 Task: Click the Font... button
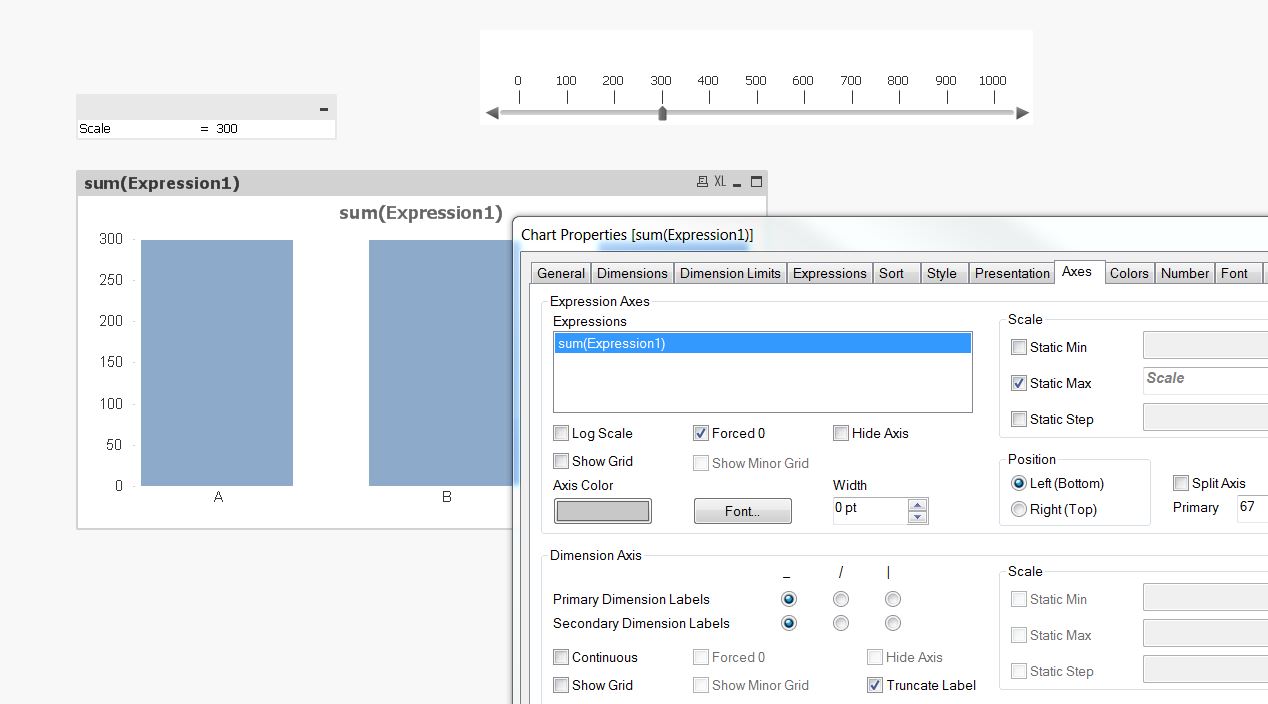point(743,511)
